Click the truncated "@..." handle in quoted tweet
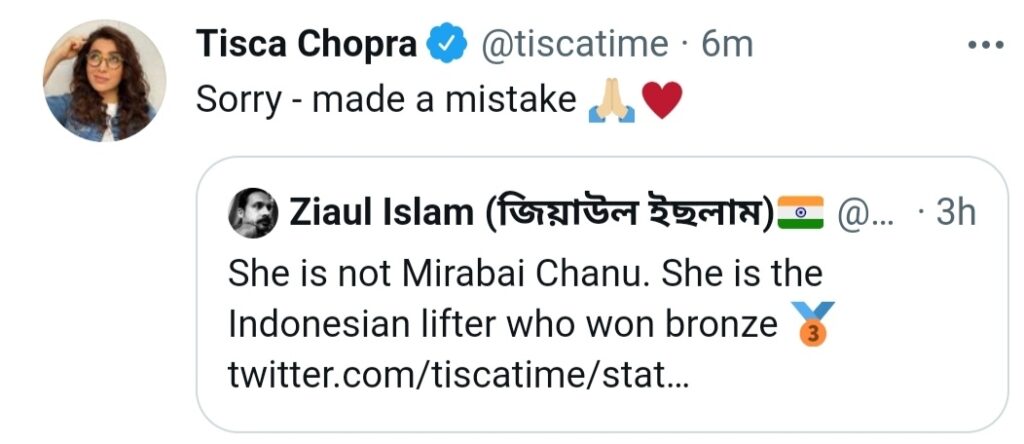 856,213
